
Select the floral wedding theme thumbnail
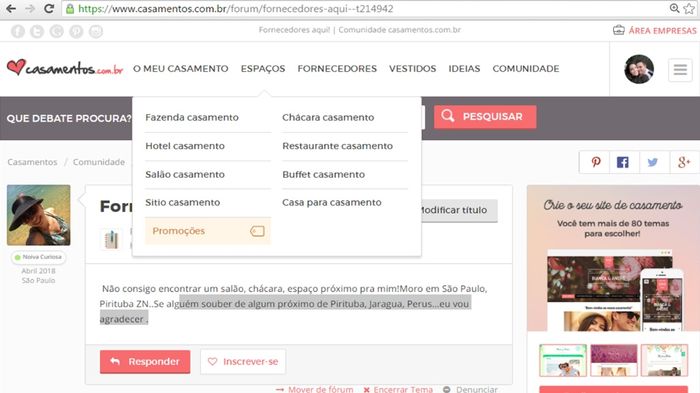pyautogui.click(x=664, y=360)
